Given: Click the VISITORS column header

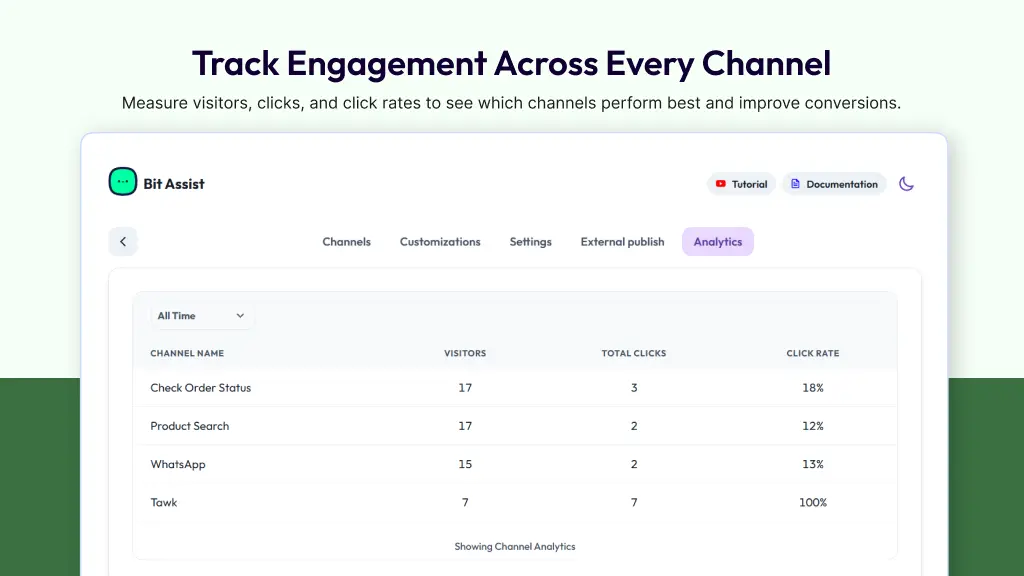Looking at the screenshot, I should [465, 353].
